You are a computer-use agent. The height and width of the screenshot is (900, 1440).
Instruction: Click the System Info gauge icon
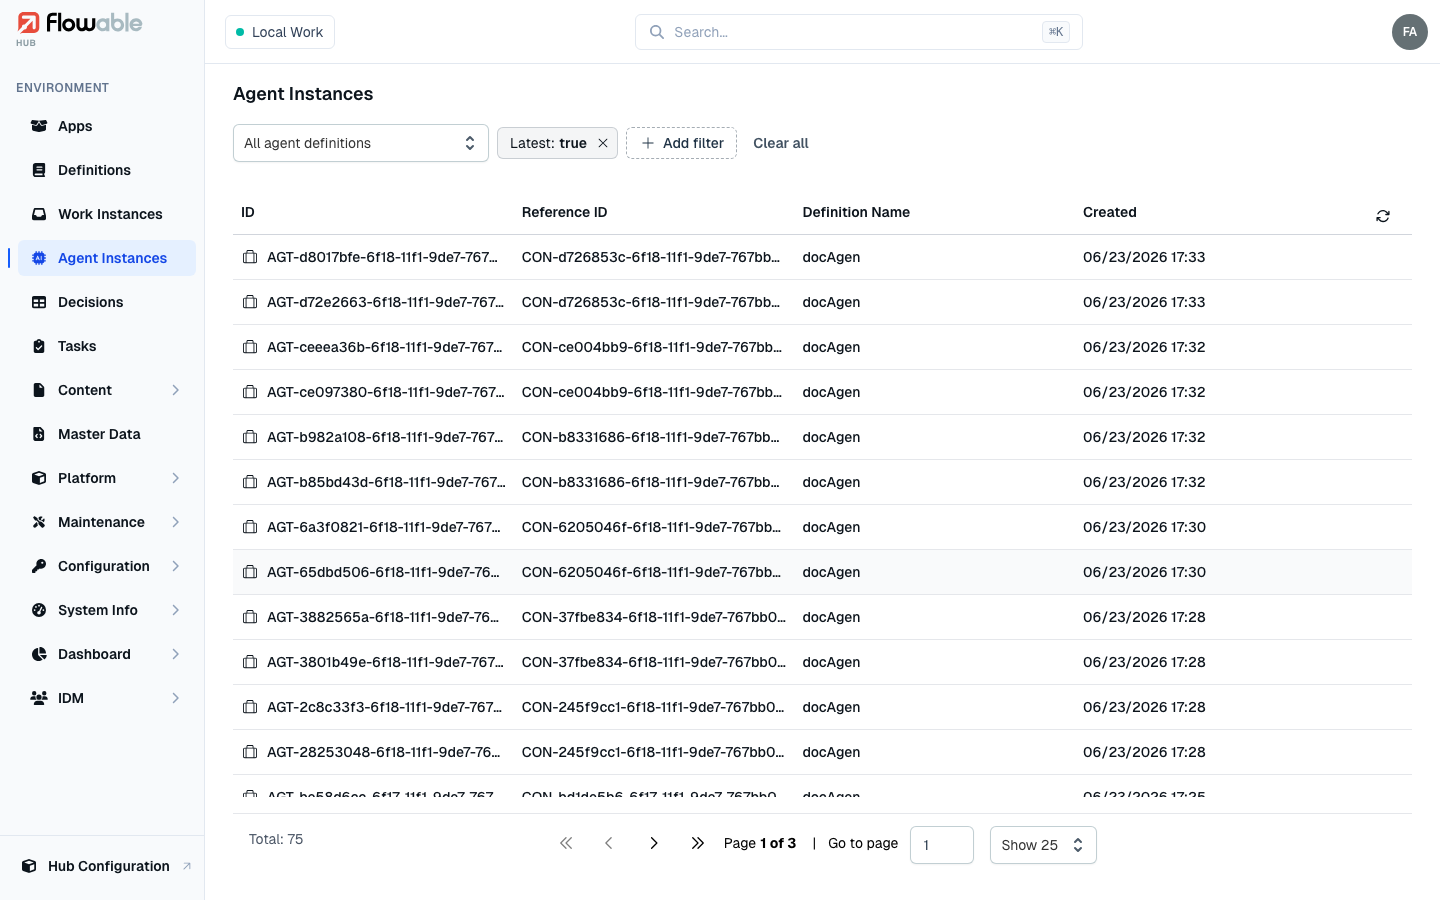[x=39, y=610]
